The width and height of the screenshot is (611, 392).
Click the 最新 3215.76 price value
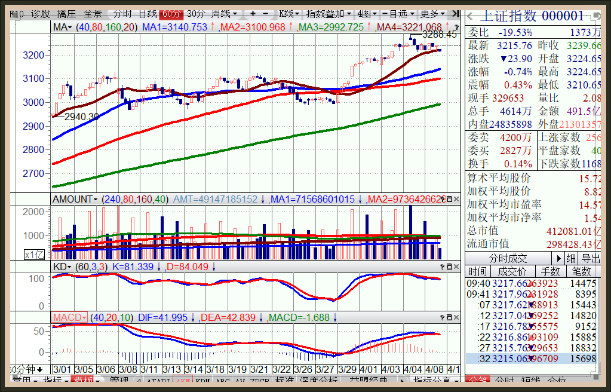click(514, 46)
